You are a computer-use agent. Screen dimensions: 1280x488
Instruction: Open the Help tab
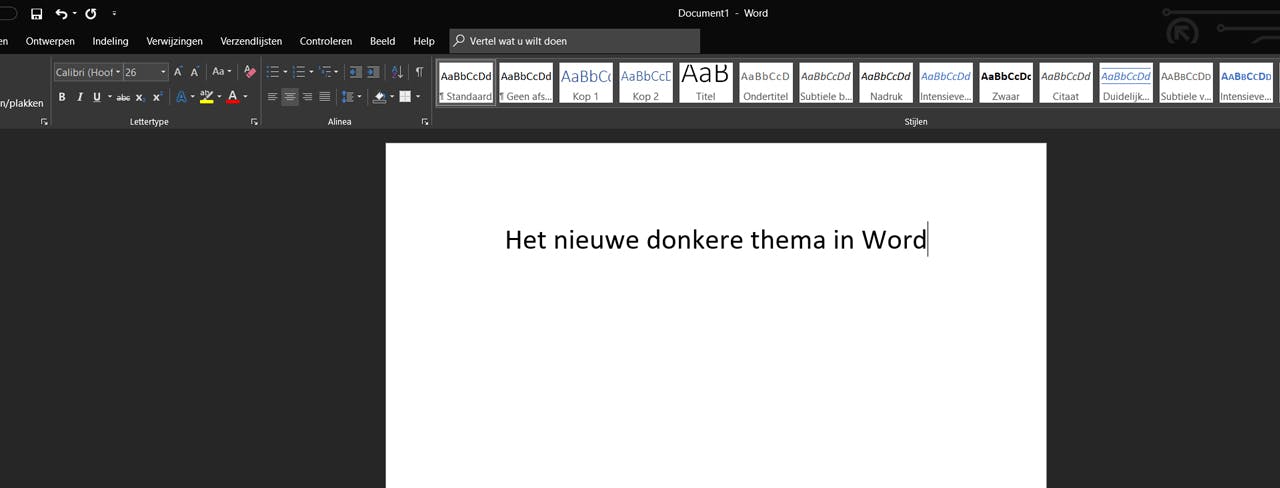(424, 41)
